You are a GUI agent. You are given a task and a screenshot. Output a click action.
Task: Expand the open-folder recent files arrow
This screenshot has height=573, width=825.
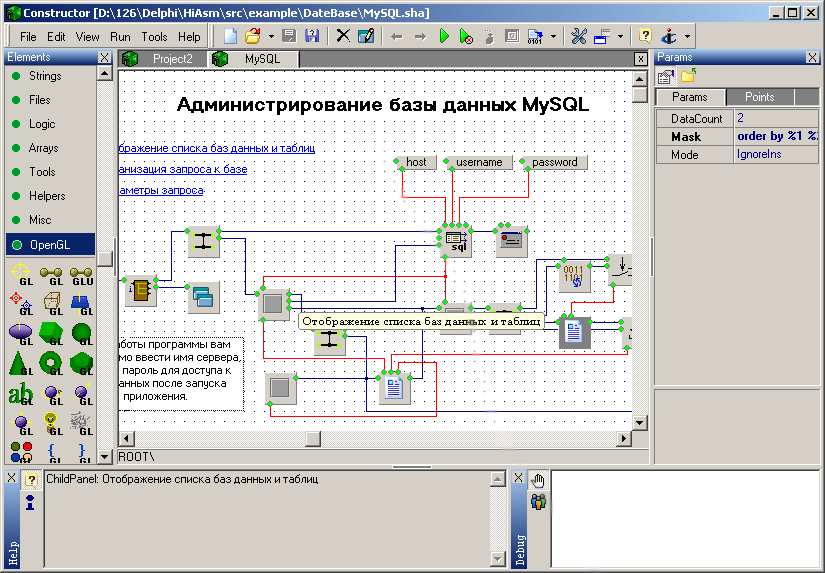point(271,36)
